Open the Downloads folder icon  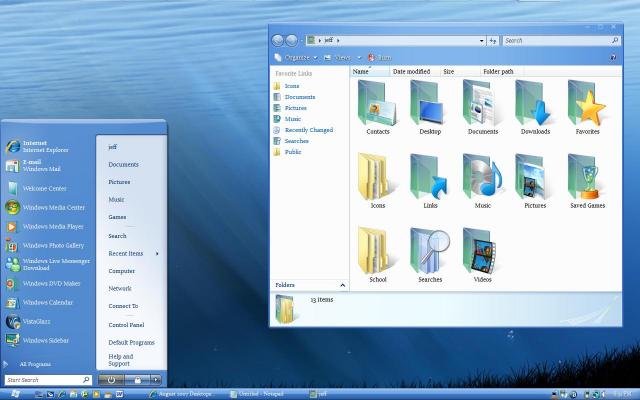point(535,107)
